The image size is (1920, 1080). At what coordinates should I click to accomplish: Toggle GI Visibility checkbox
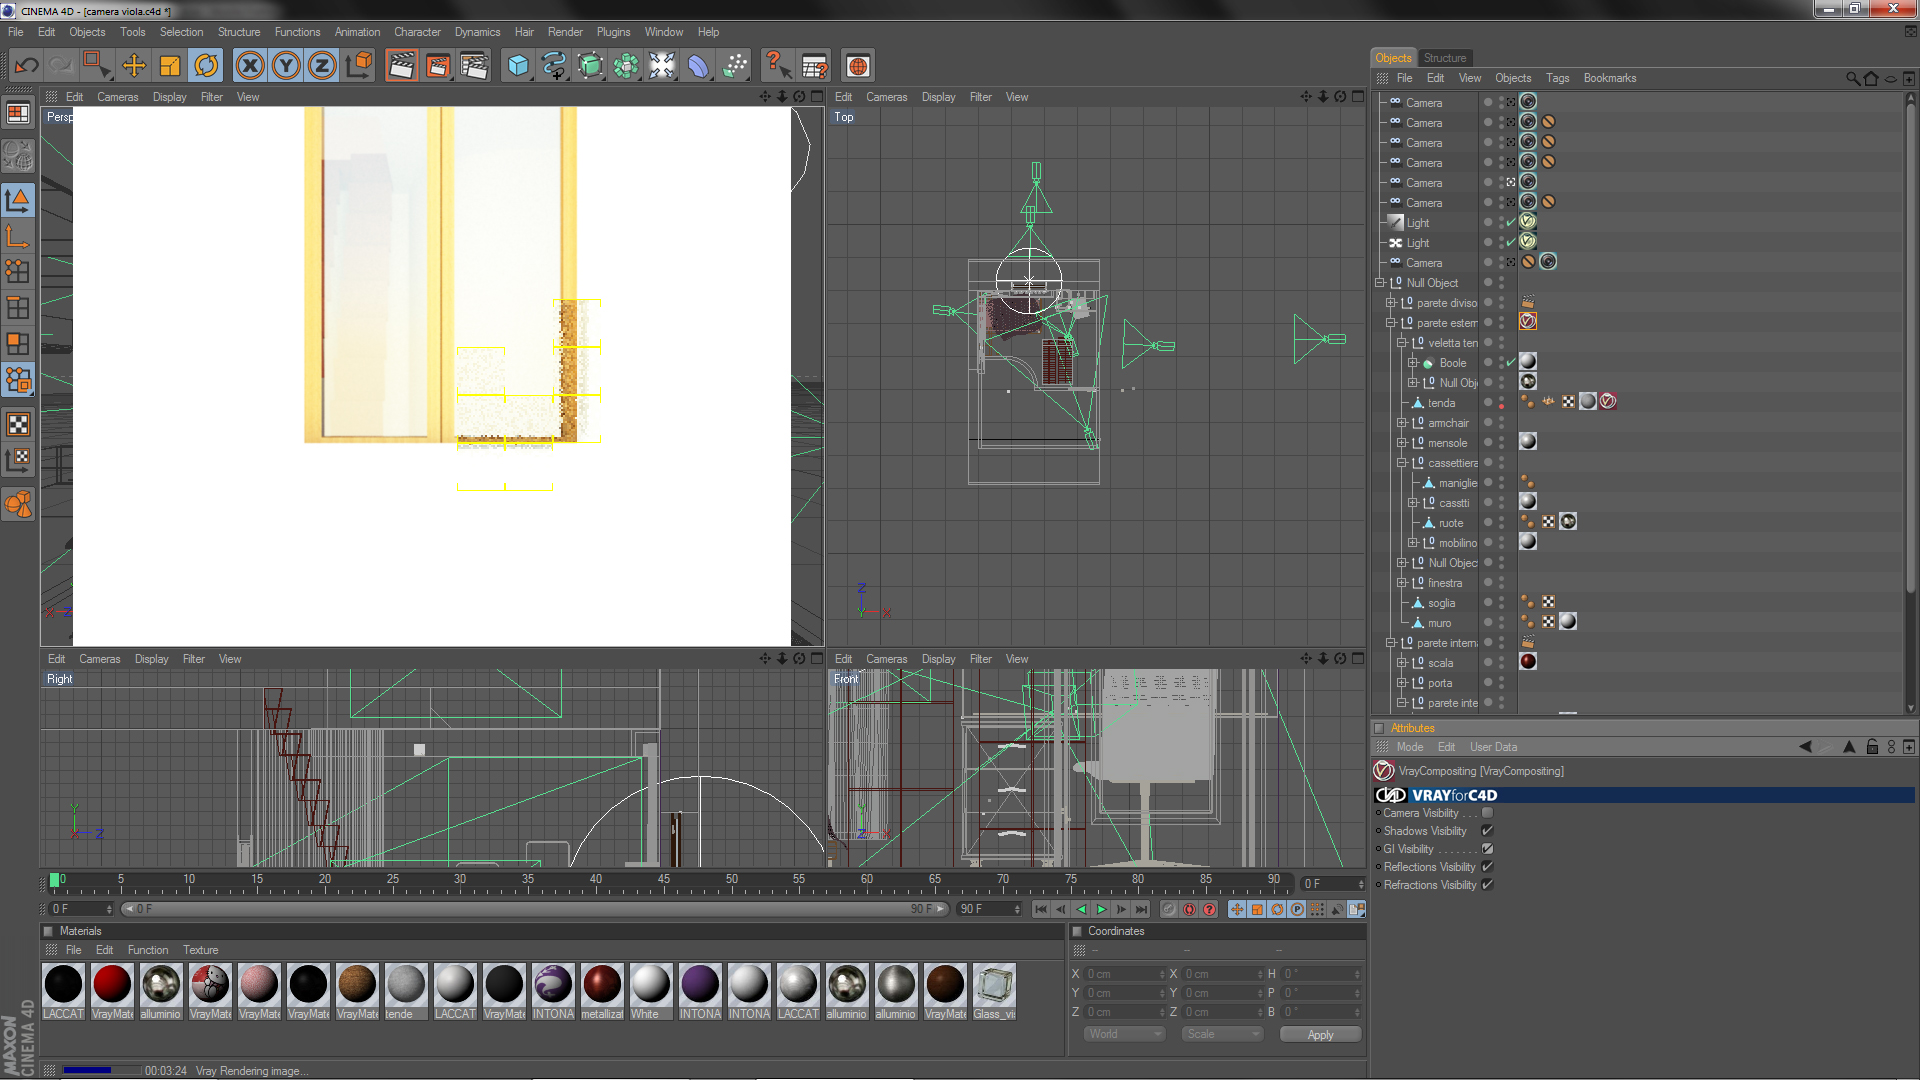(x=1487, y=849)
